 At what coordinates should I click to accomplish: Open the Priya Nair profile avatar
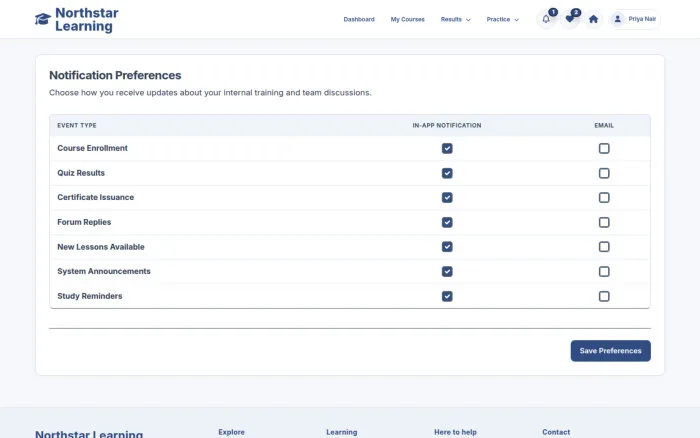[617, 19]
